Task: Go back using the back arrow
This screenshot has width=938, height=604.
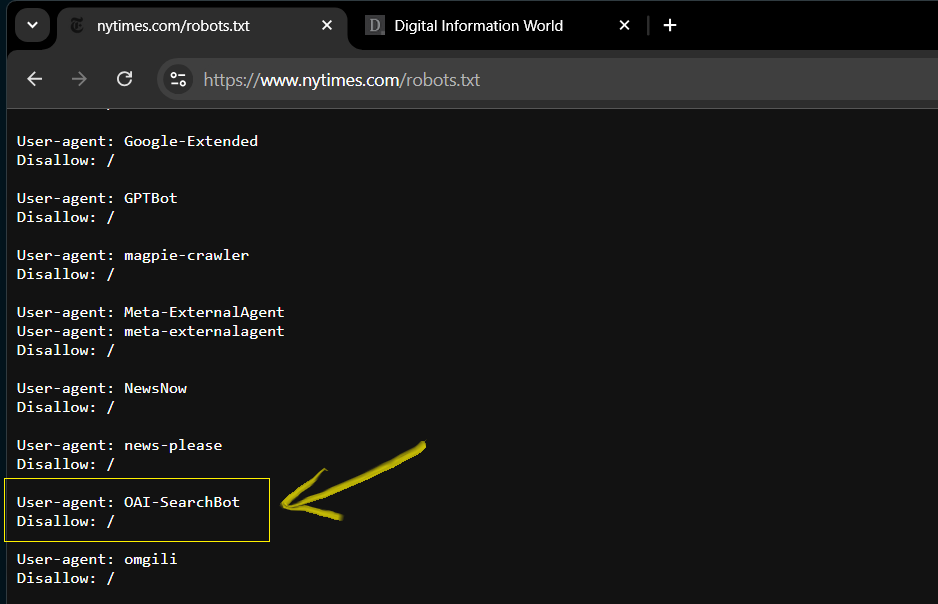Action: pos(35,79)
